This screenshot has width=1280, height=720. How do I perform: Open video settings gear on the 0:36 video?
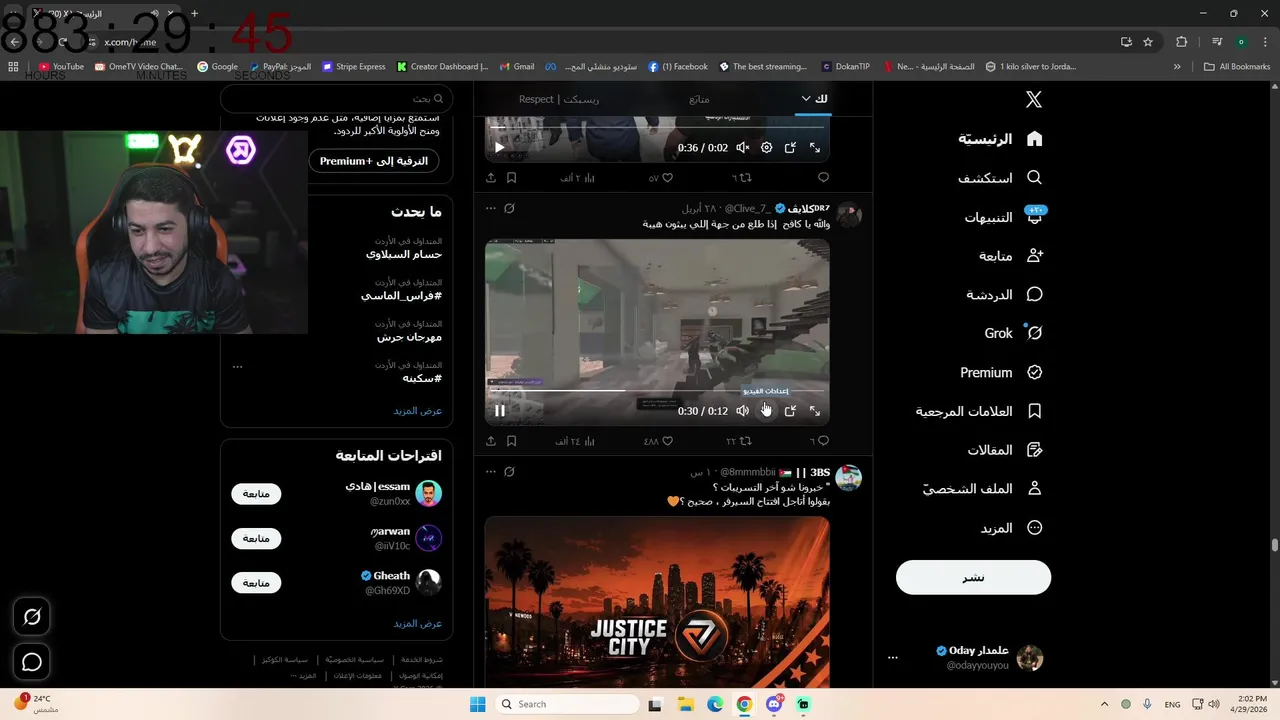[766, 147]
